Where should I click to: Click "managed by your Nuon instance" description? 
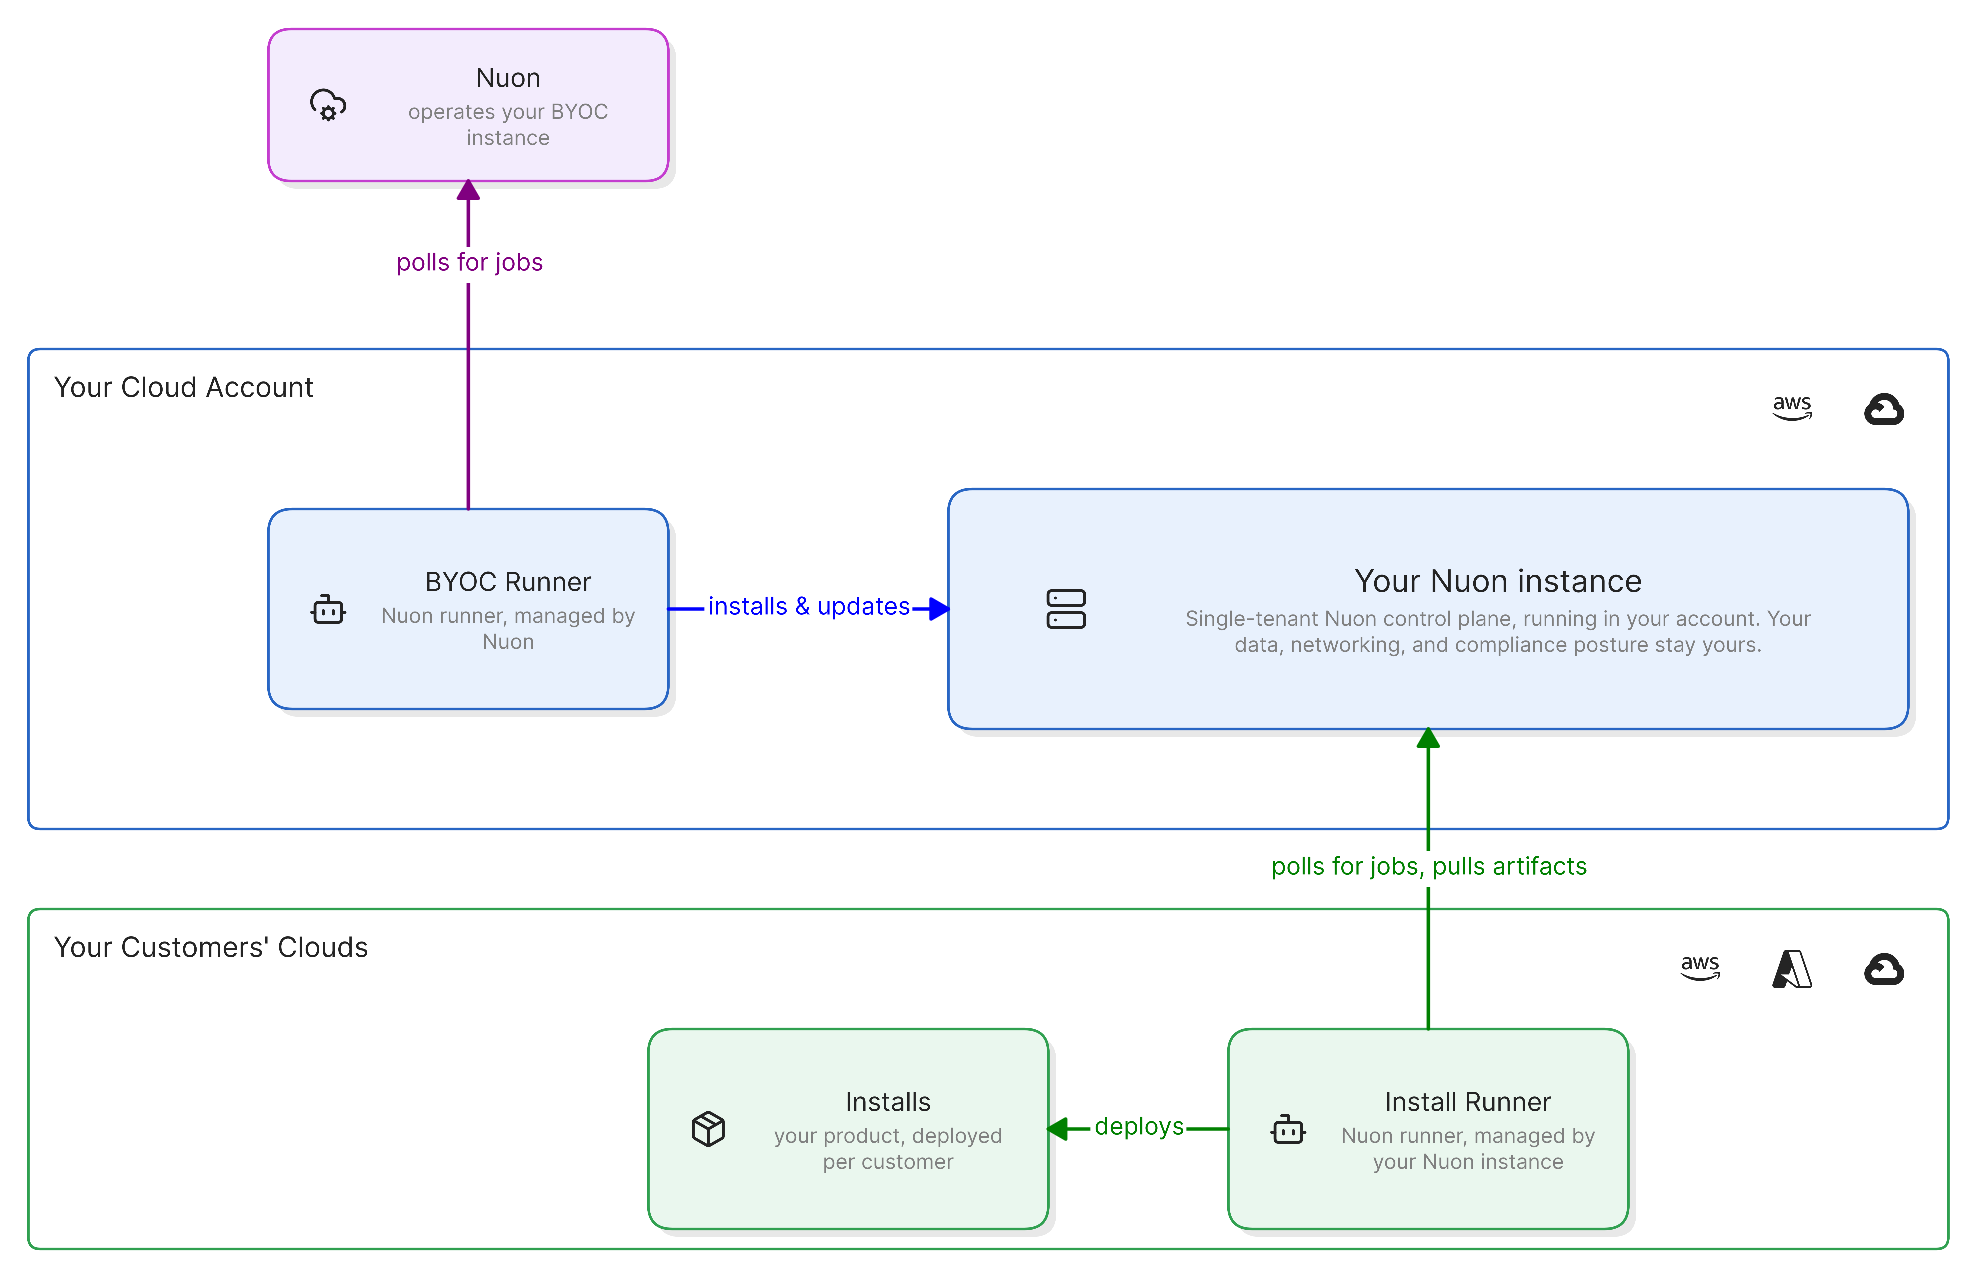tap(1468, 1149)
